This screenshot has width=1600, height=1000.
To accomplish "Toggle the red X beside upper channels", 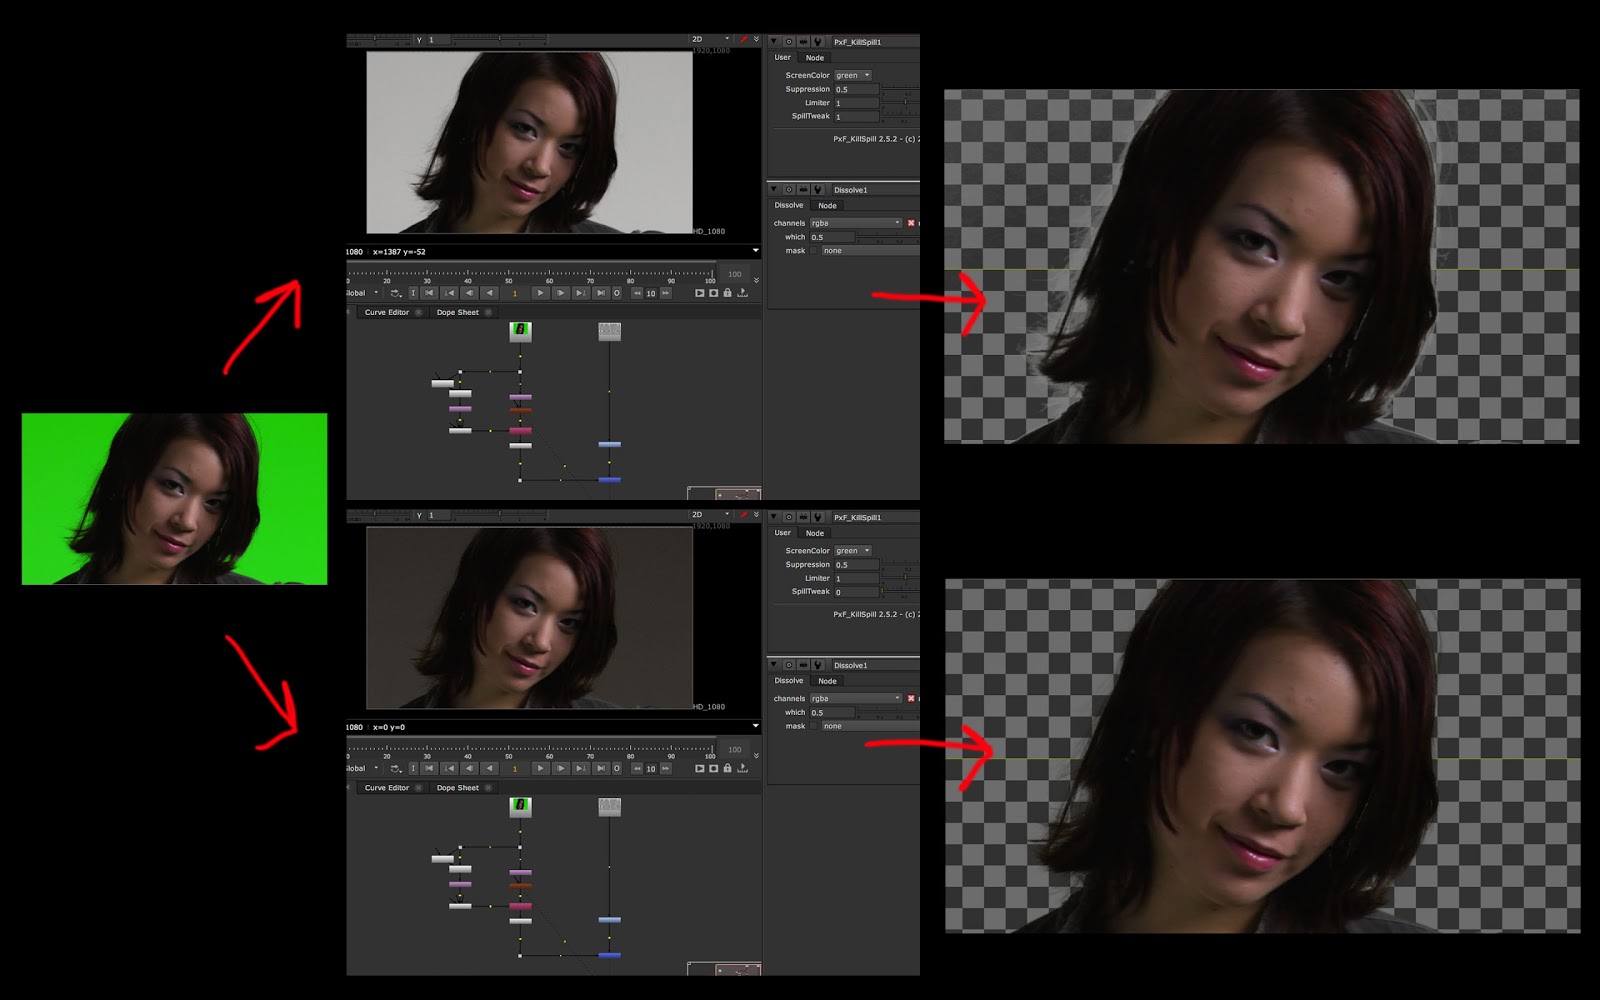I will (x=911, y=223).
